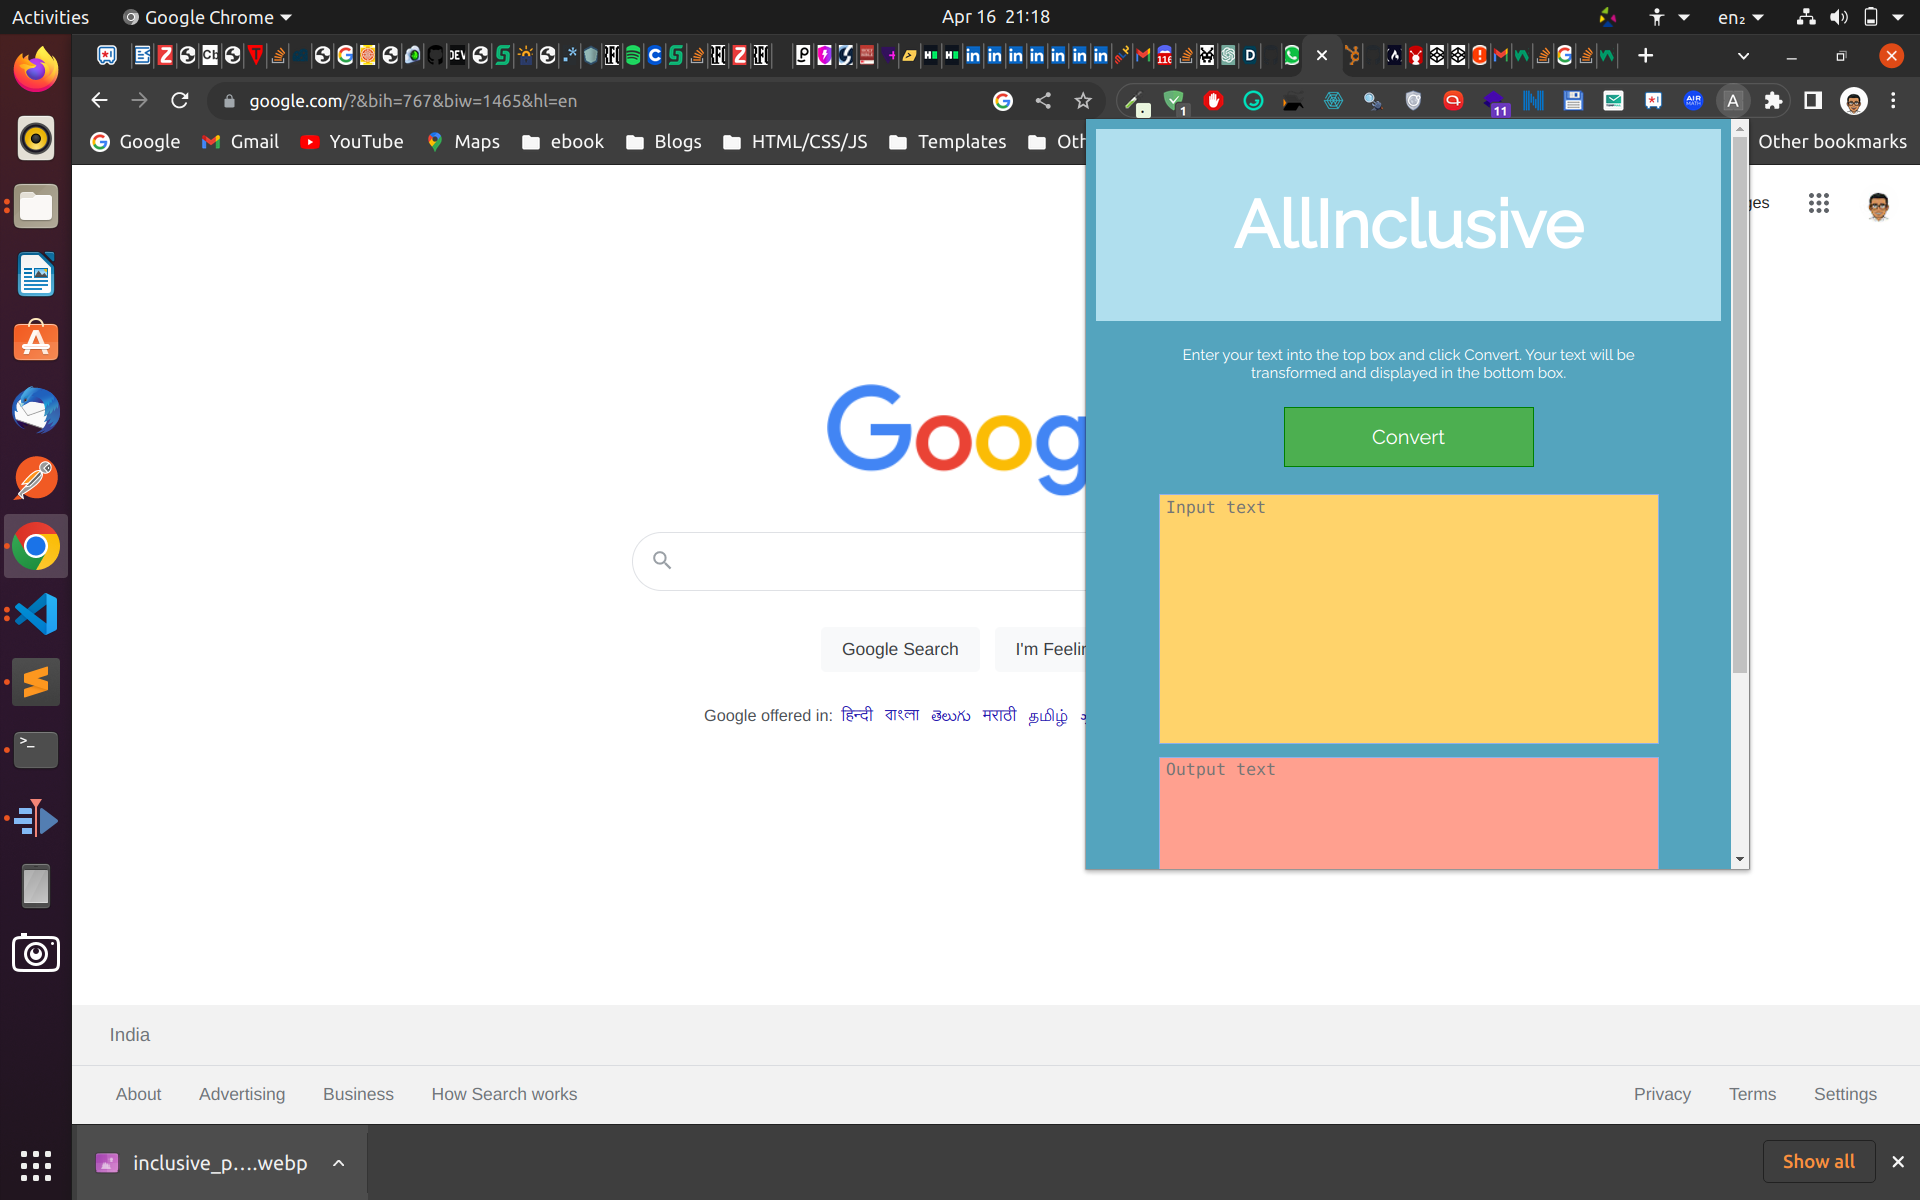1920x1200 pixels.
Task: Open Visual Studio Code from the dock
Action: [36, 614]
